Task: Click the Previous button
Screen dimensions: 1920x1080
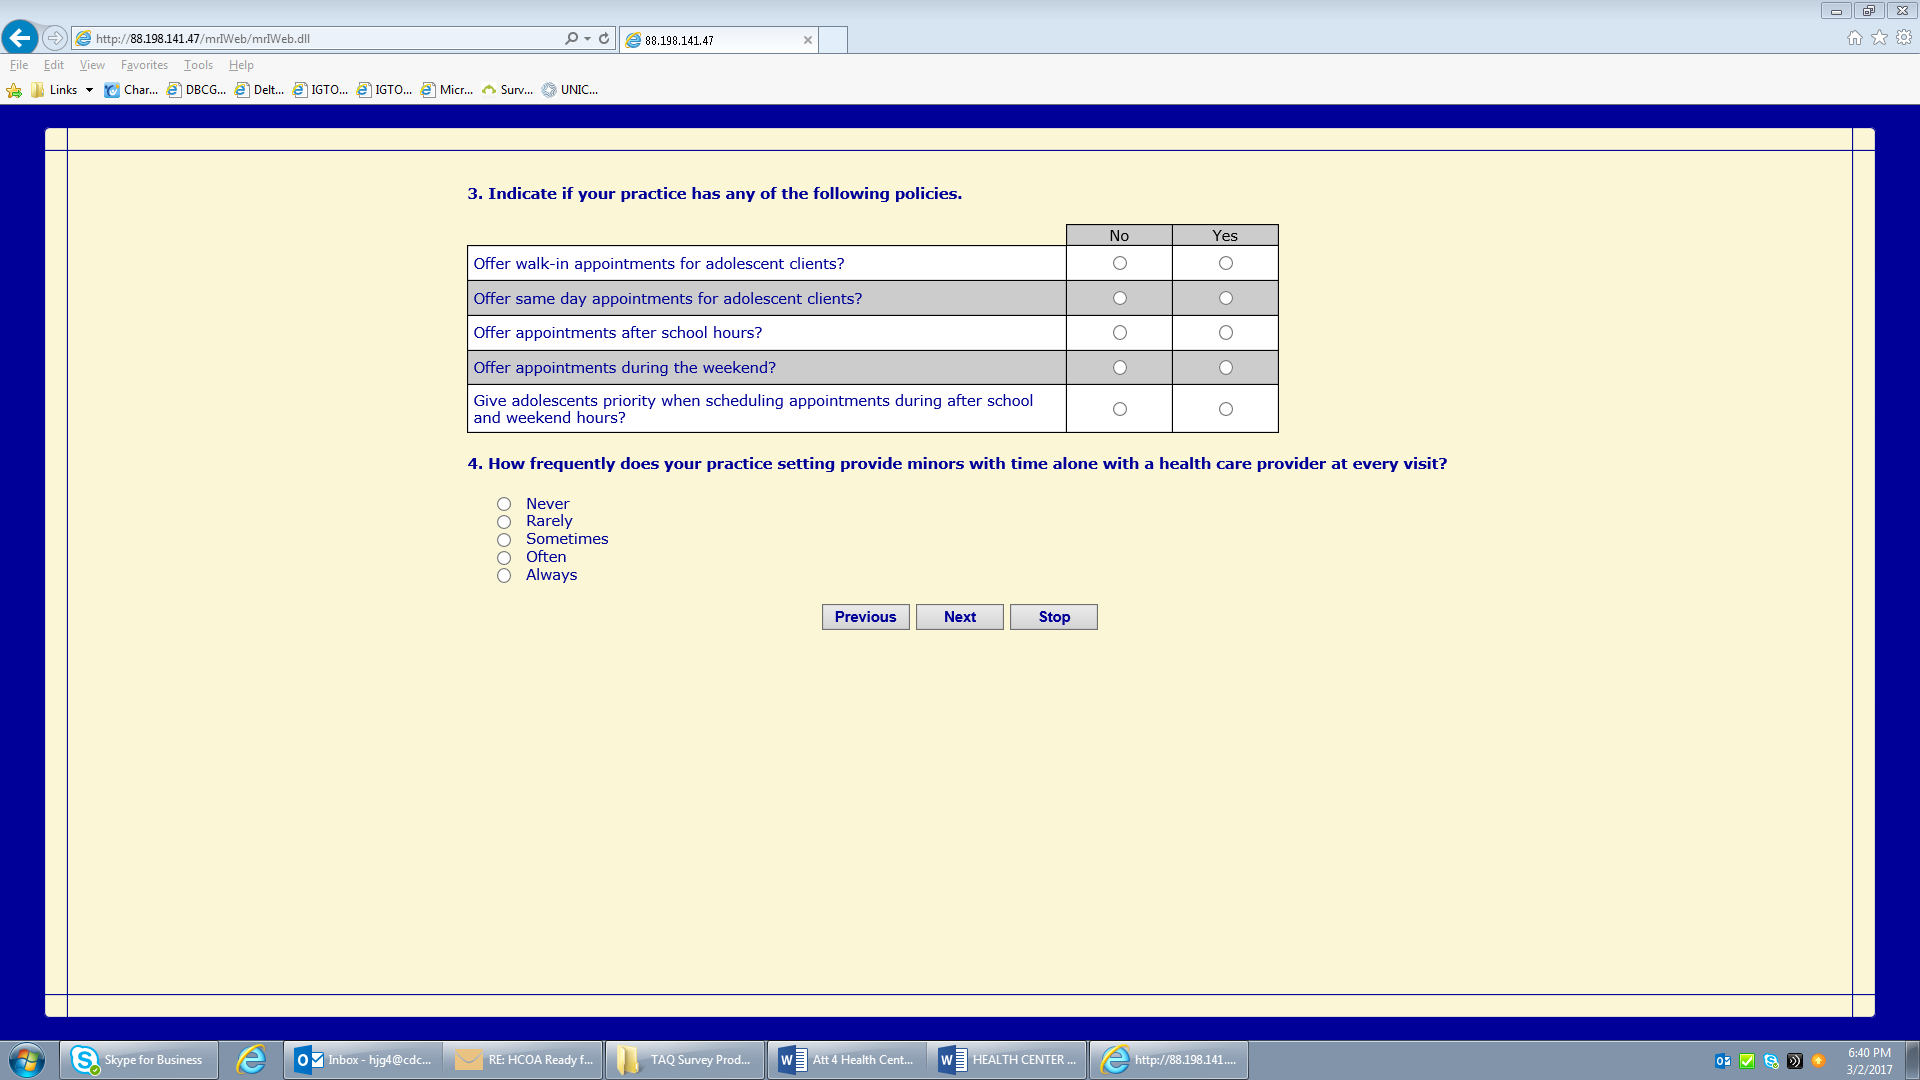Action: [x=865, y=617]
